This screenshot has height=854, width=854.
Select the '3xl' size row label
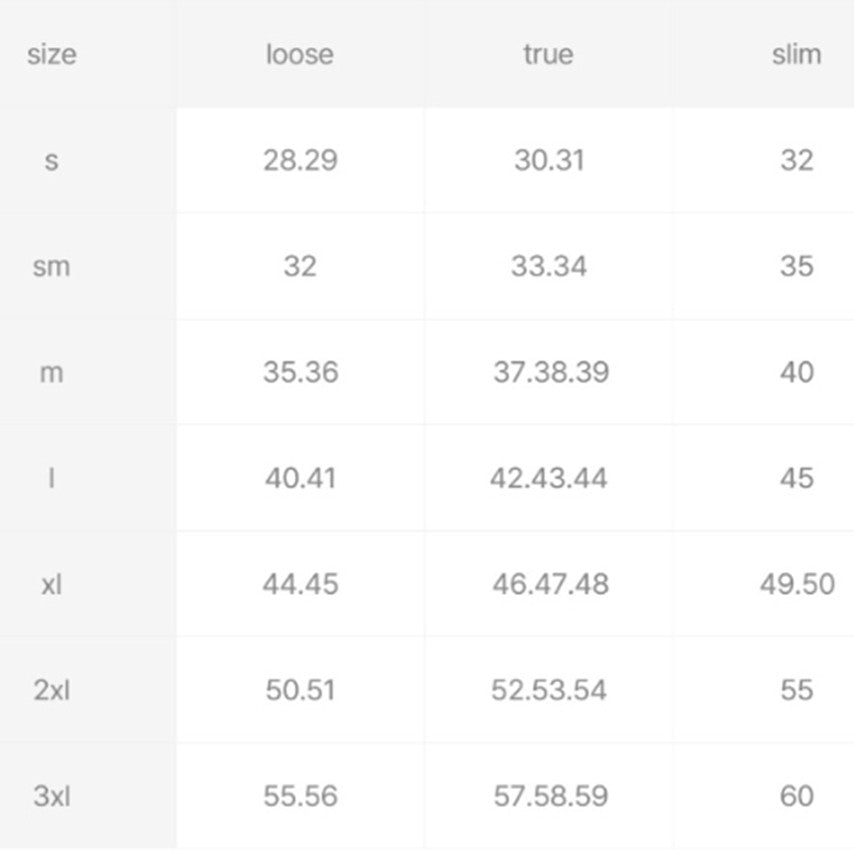coord(52,796)
